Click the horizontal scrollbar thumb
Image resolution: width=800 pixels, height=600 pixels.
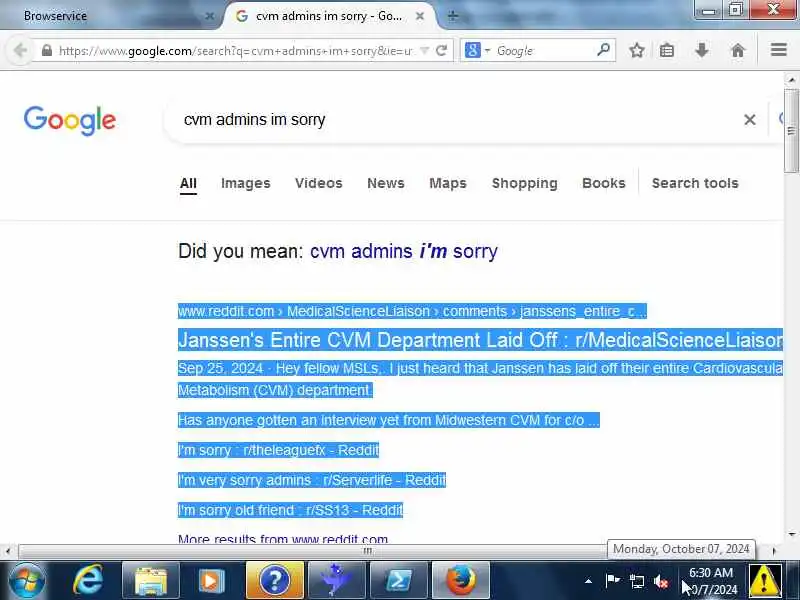[367, 551]
